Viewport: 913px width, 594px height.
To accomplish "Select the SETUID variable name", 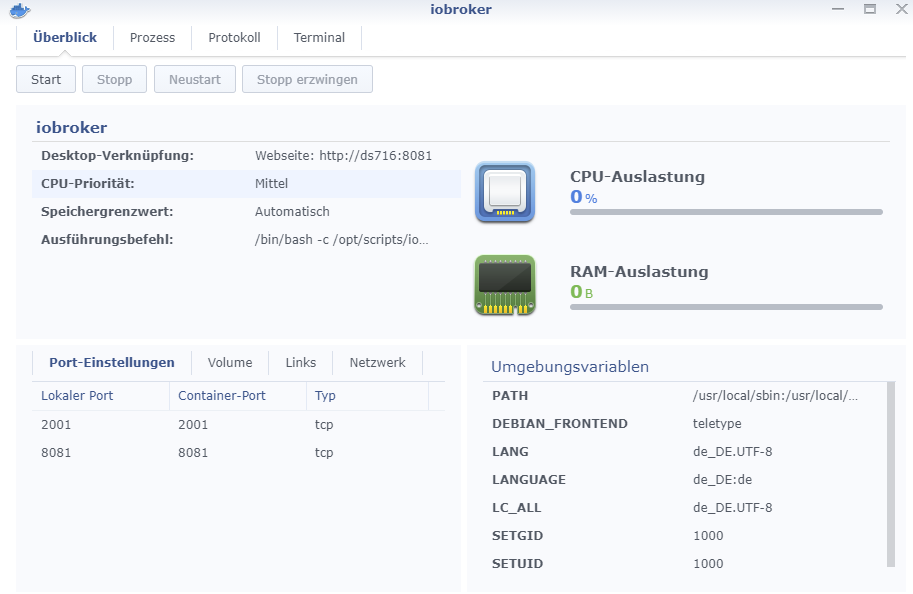I will click(517, 564).
